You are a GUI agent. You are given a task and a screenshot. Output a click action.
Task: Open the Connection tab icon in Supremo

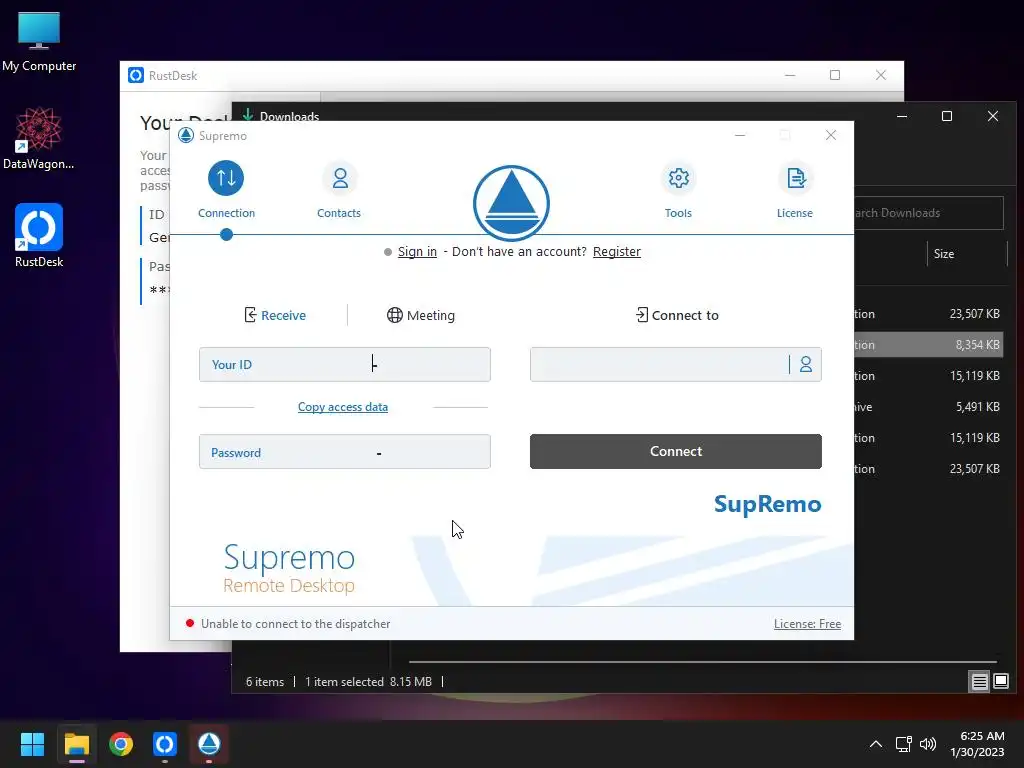click(x=226, y=178)
